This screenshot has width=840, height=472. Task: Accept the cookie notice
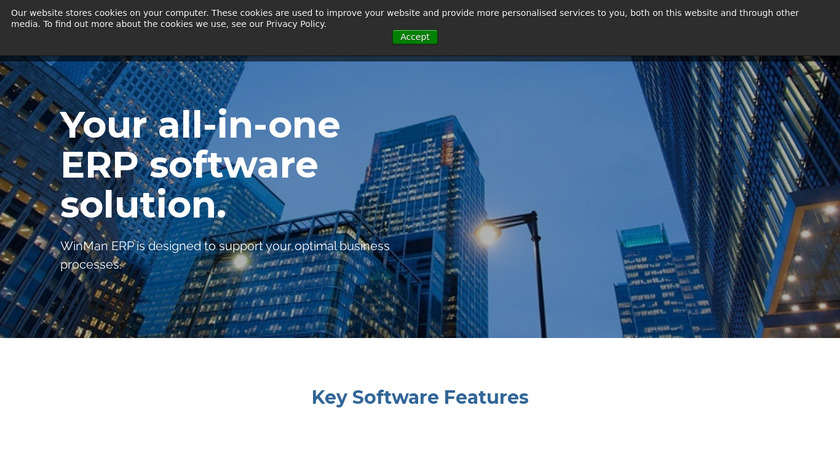tap(415, 37)
